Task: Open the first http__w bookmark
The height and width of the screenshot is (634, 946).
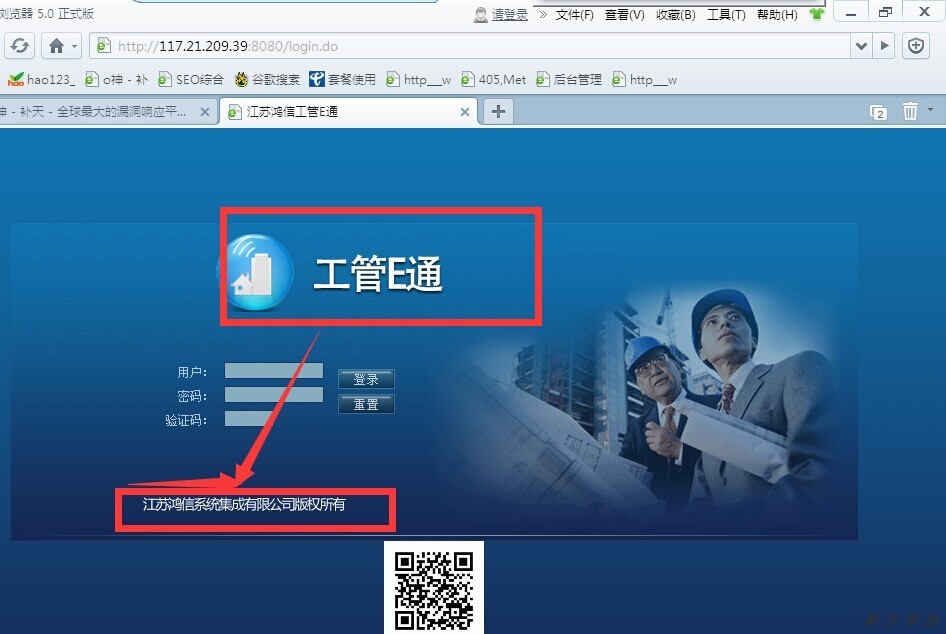Action: [418, 80]
